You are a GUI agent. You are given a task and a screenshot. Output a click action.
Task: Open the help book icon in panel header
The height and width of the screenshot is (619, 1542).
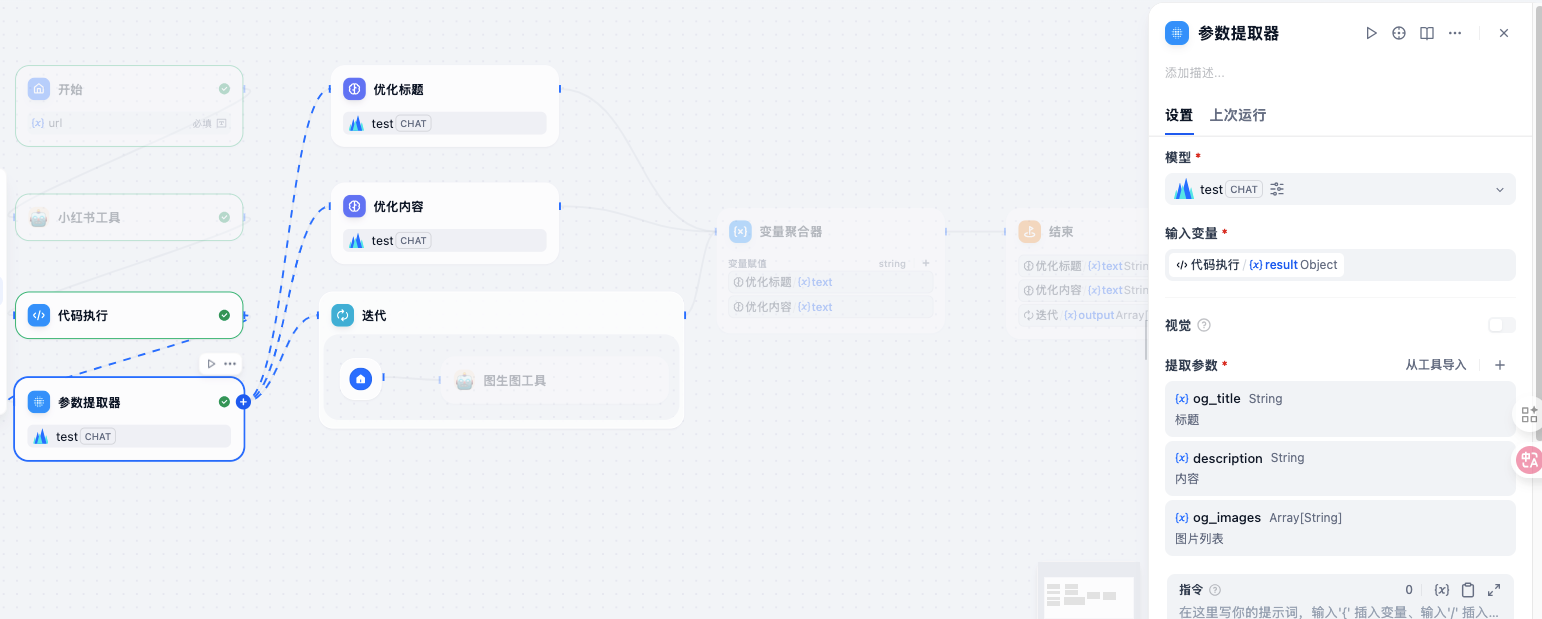(x=1427, y=33)
